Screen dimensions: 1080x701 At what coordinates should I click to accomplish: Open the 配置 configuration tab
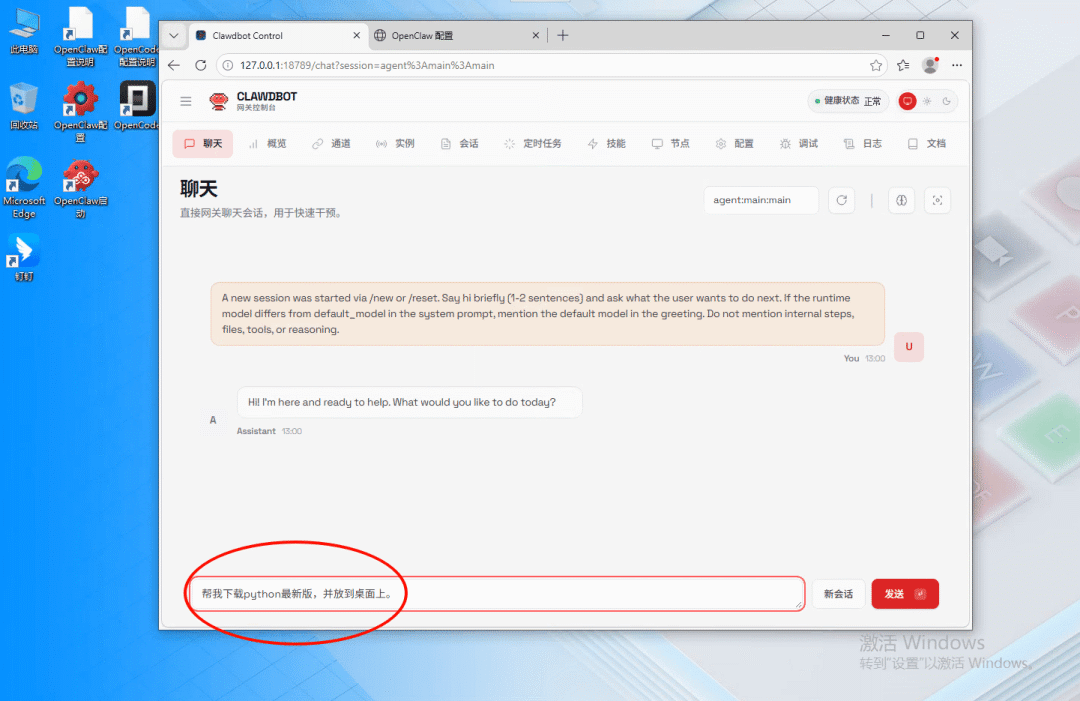(735, 144)
